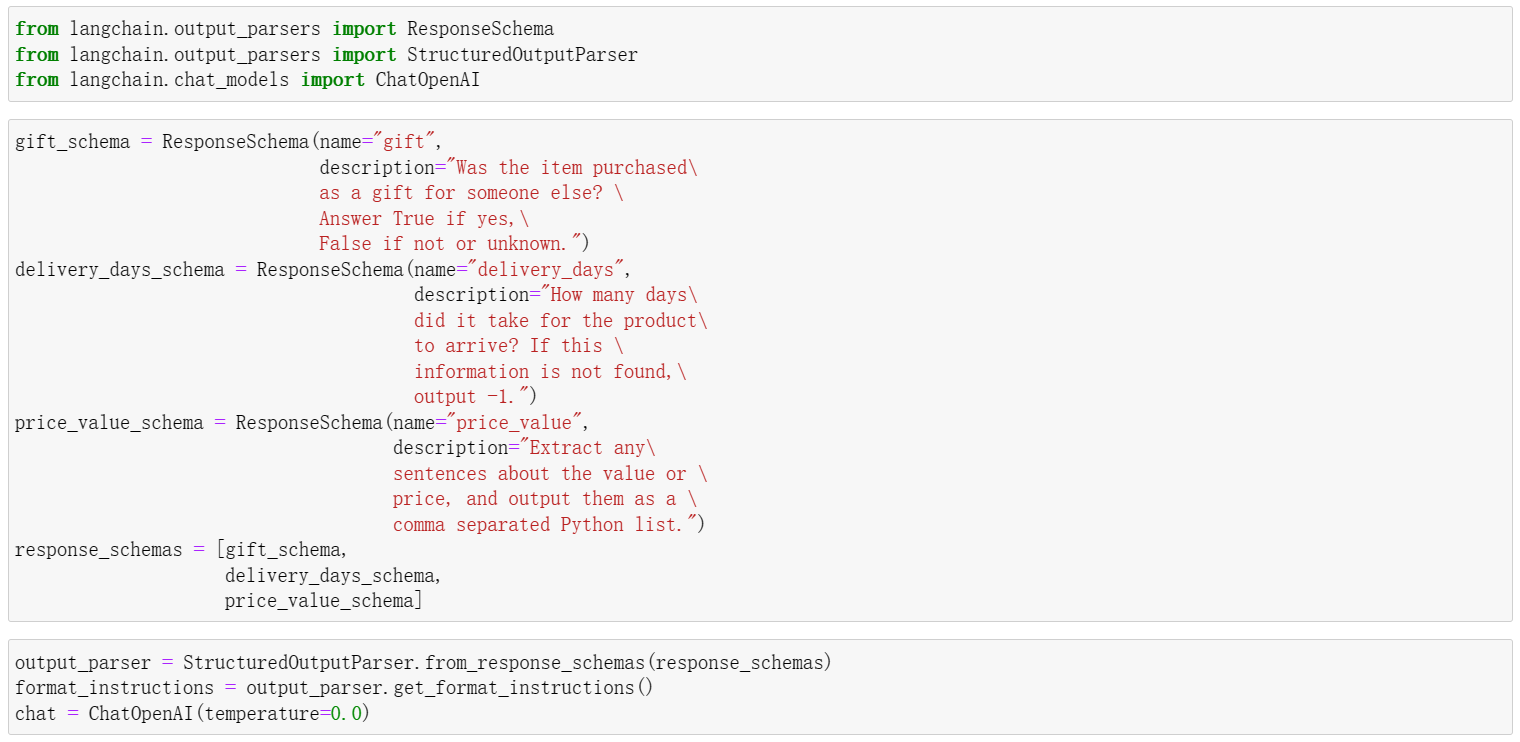
Task: Click the "Answer True if yes," description line
Action: point(423,219)
